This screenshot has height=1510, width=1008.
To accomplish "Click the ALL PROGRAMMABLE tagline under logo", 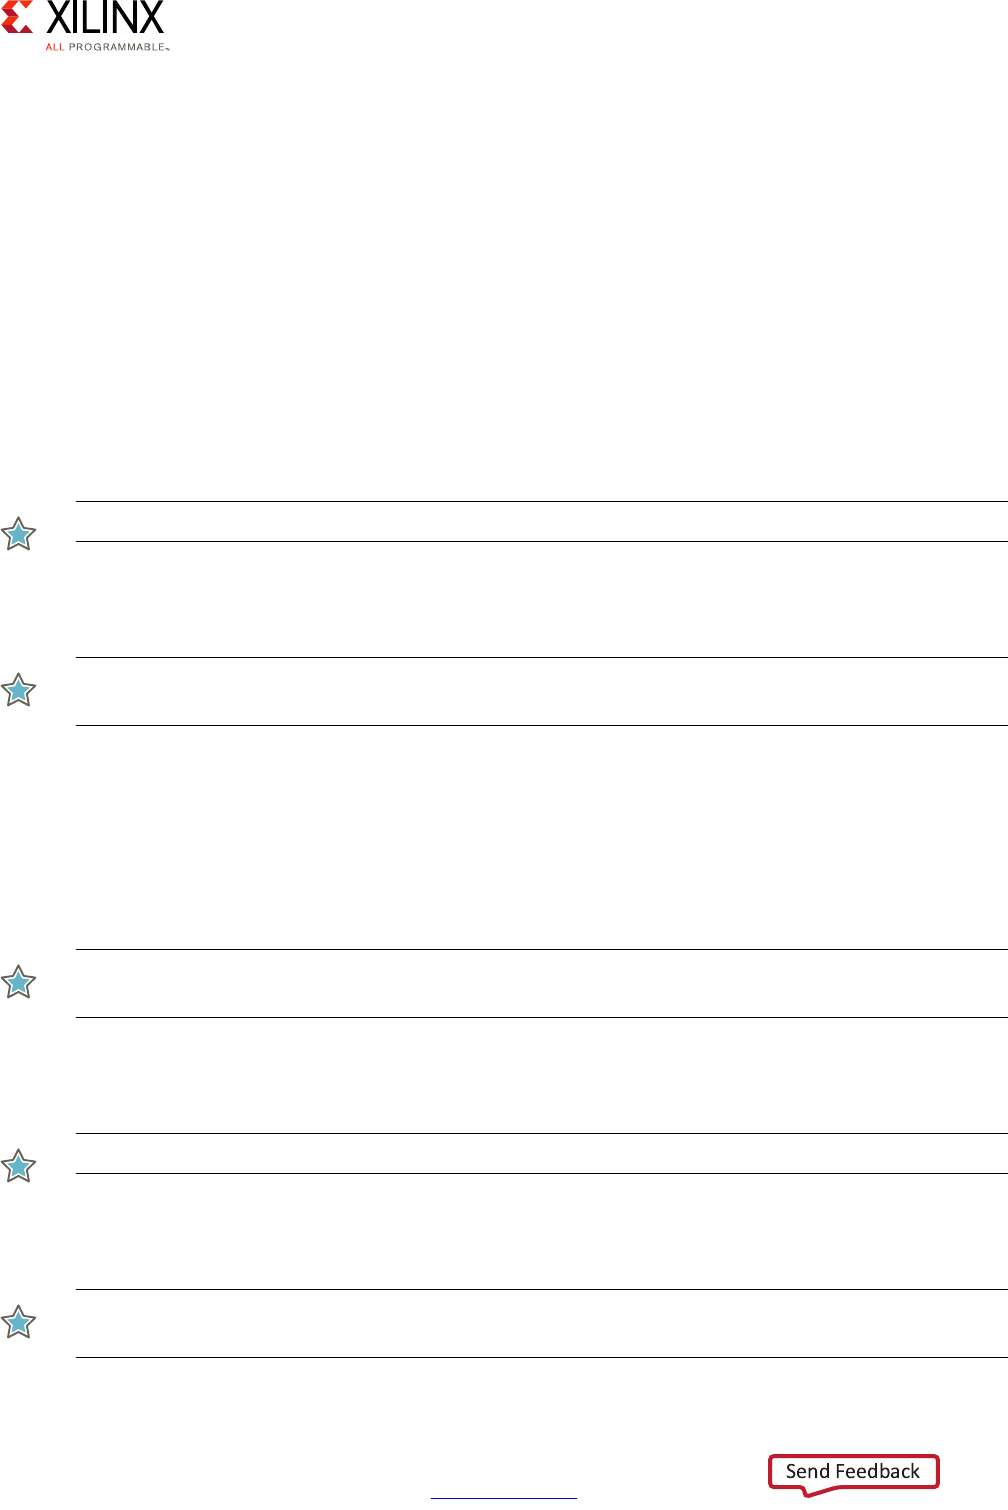I will (107, 47).
